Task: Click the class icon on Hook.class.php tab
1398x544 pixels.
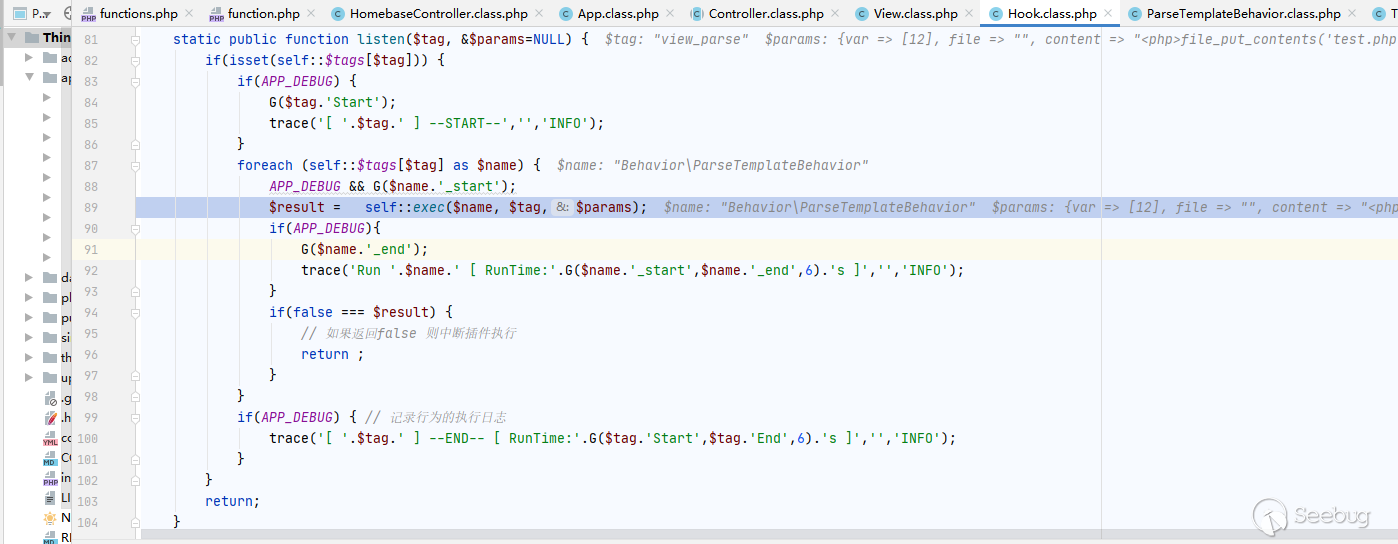Action: (x=996, y=14)
